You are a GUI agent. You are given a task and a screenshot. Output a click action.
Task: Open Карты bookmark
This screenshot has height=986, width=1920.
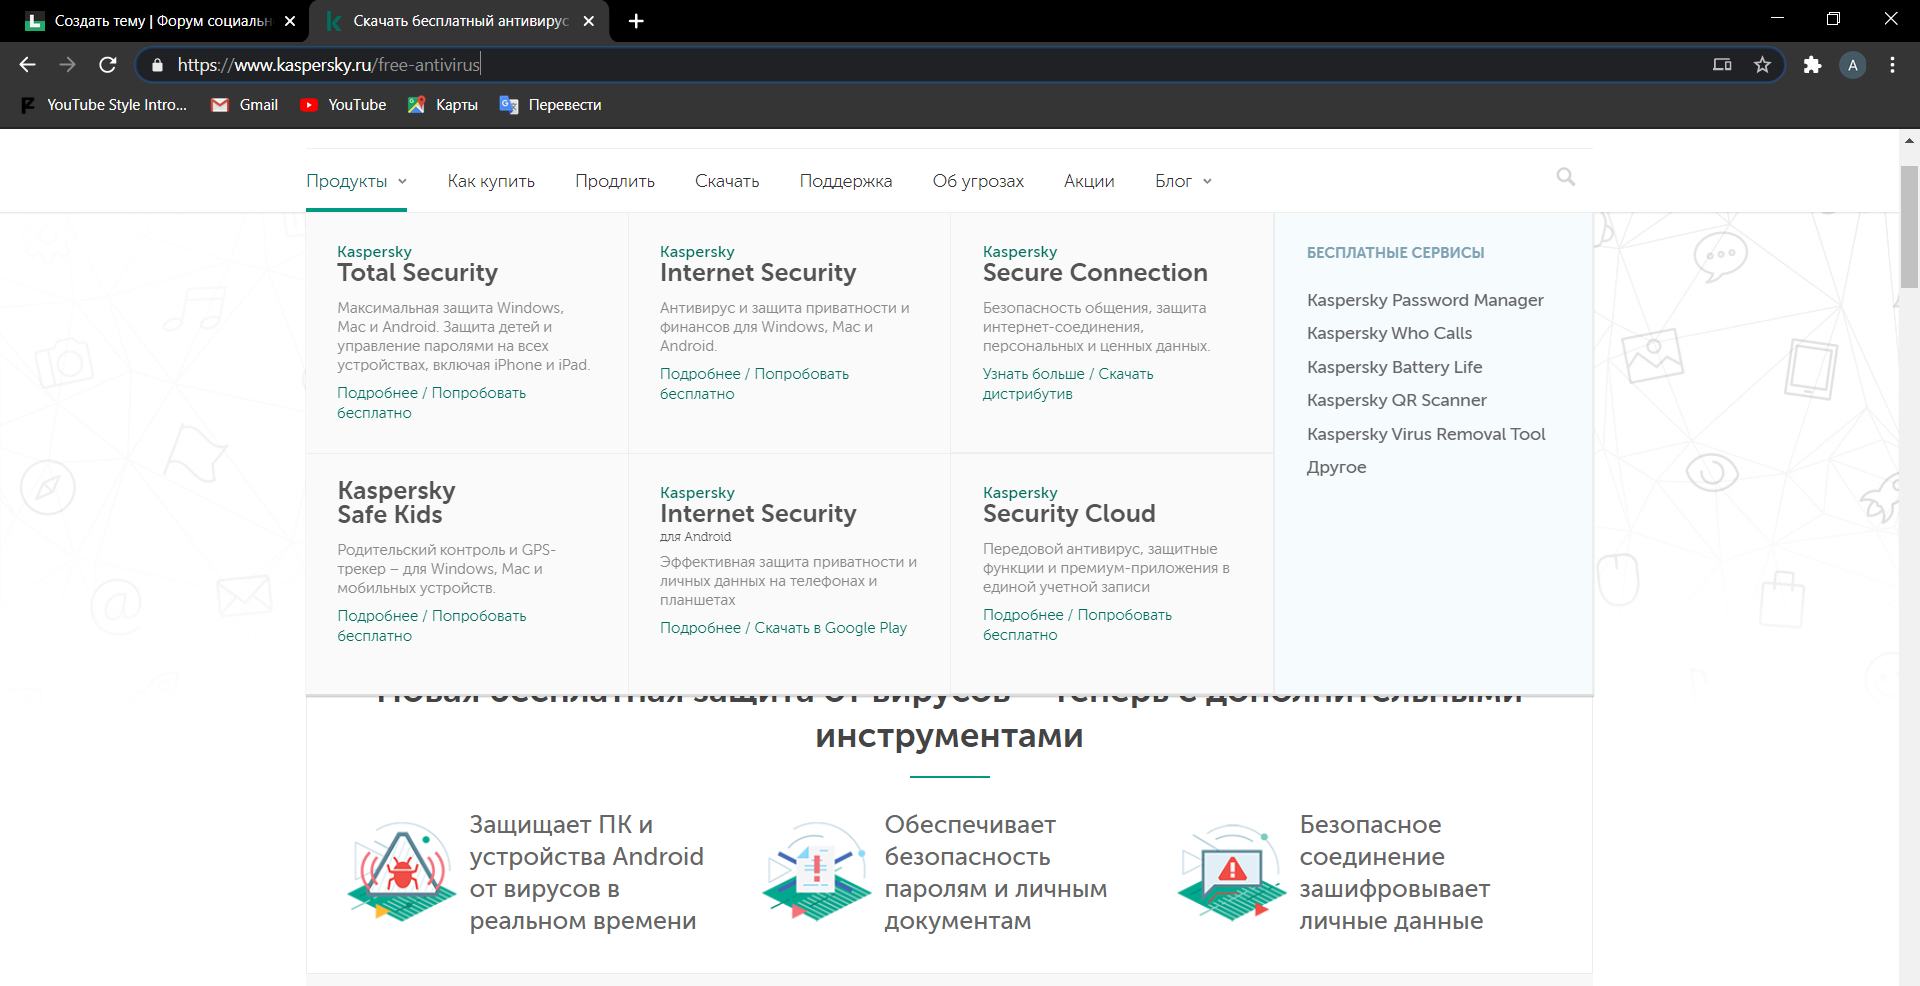443,105
